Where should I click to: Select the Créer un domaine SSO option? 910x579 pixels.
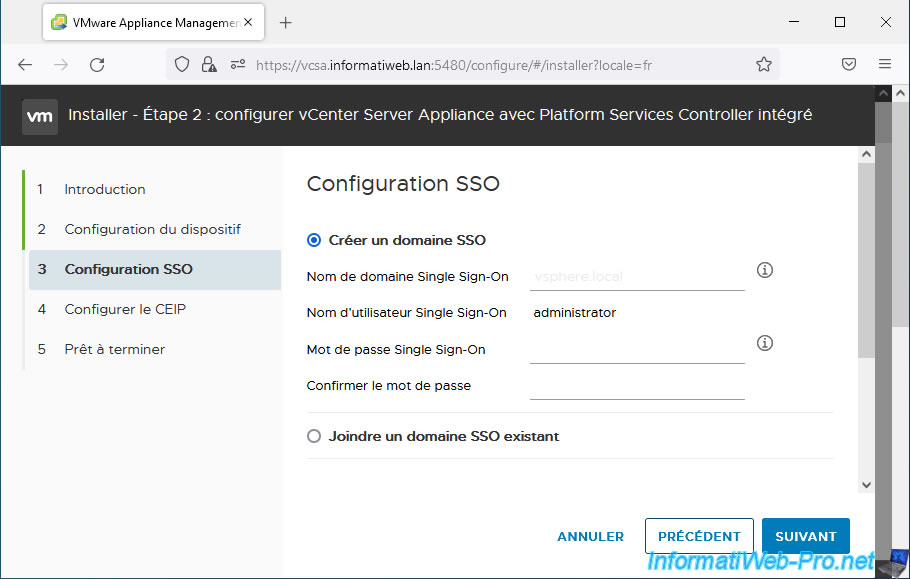point(314,240)
